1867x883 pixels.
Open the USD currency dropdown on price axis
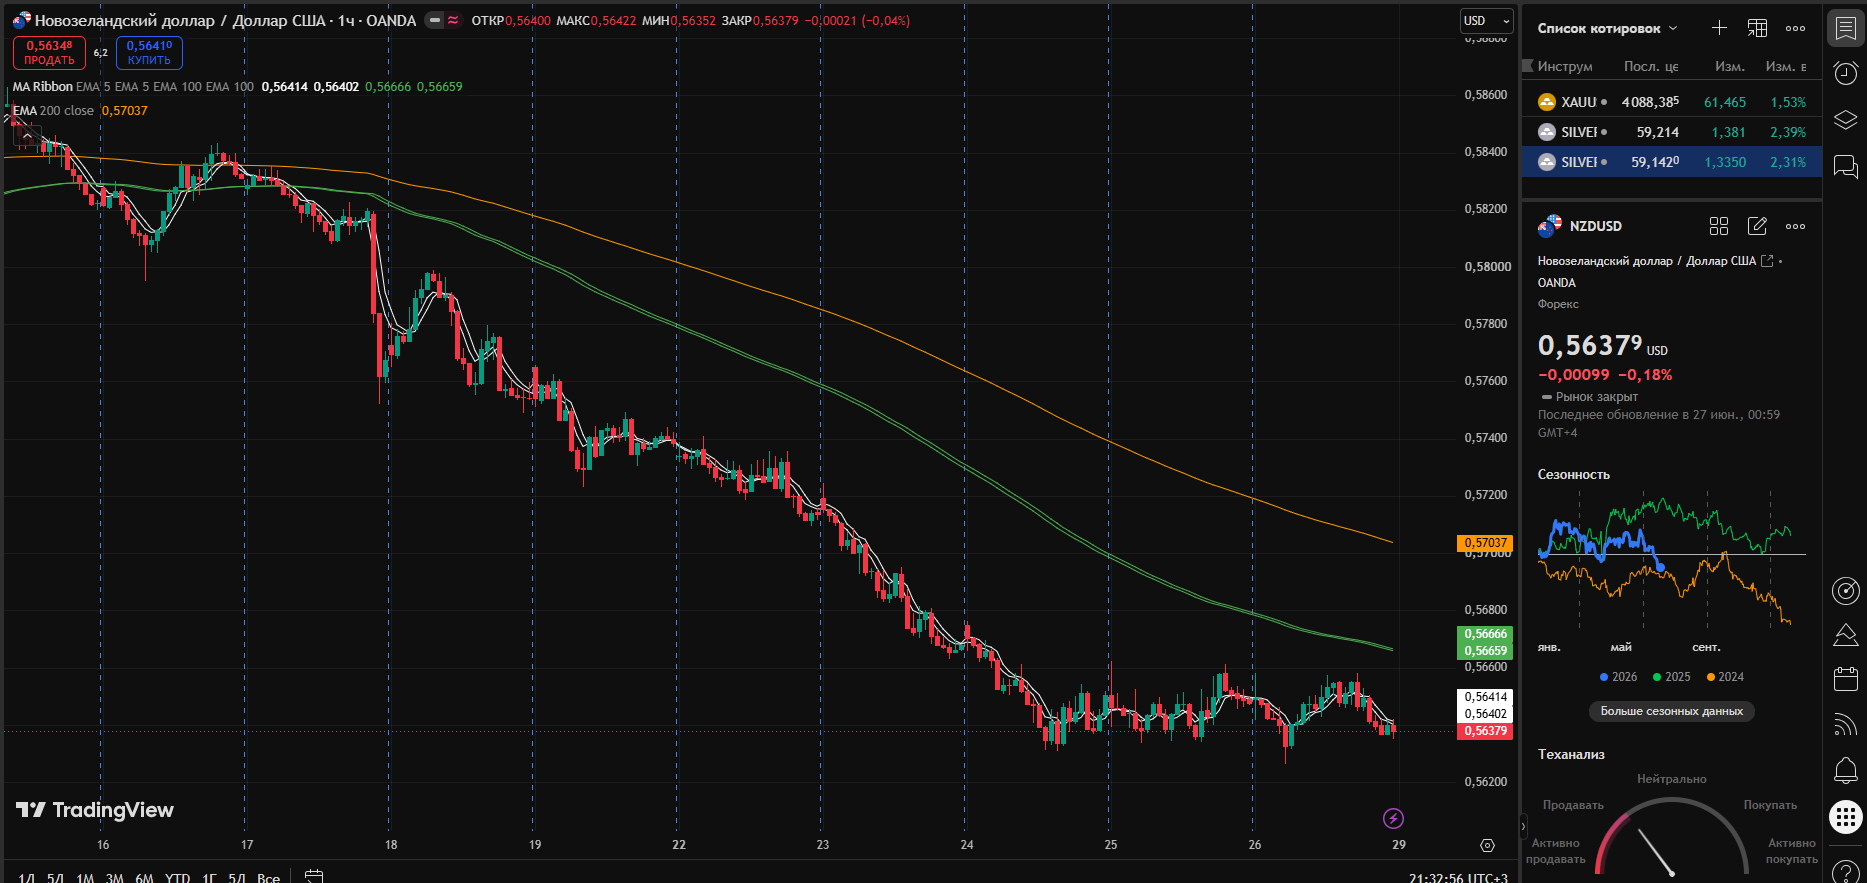(1485, 20)
